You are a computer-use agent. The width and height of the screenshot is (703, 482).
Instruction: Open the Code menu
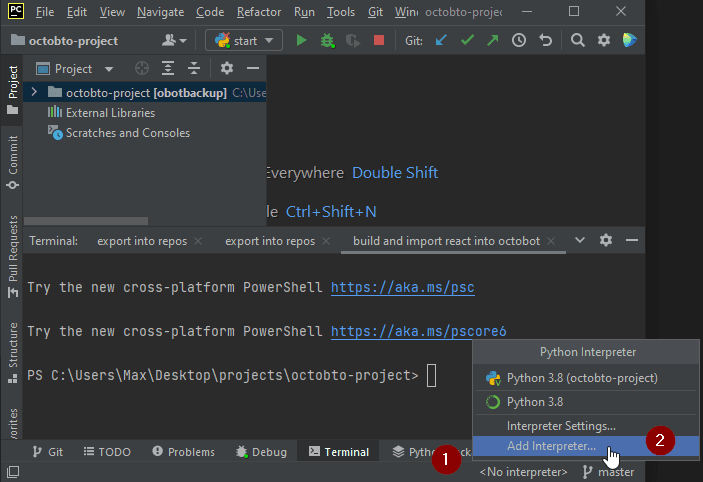point(210,12)
